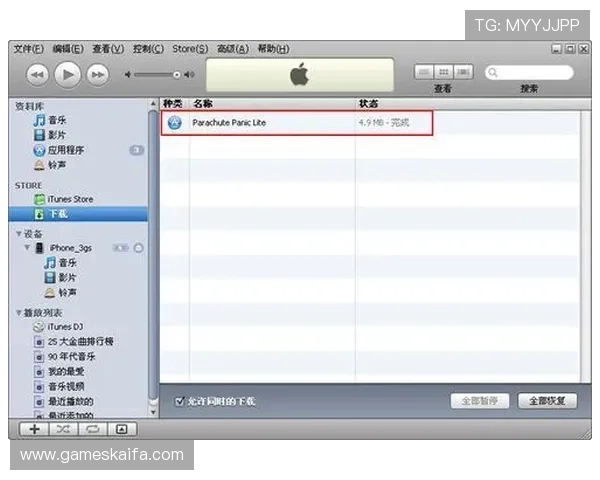Screen dimensions: 600x480
Task: Open 25 大金曲排行榜 playlist
Action: pyautogui.click(x=74, y=341)
